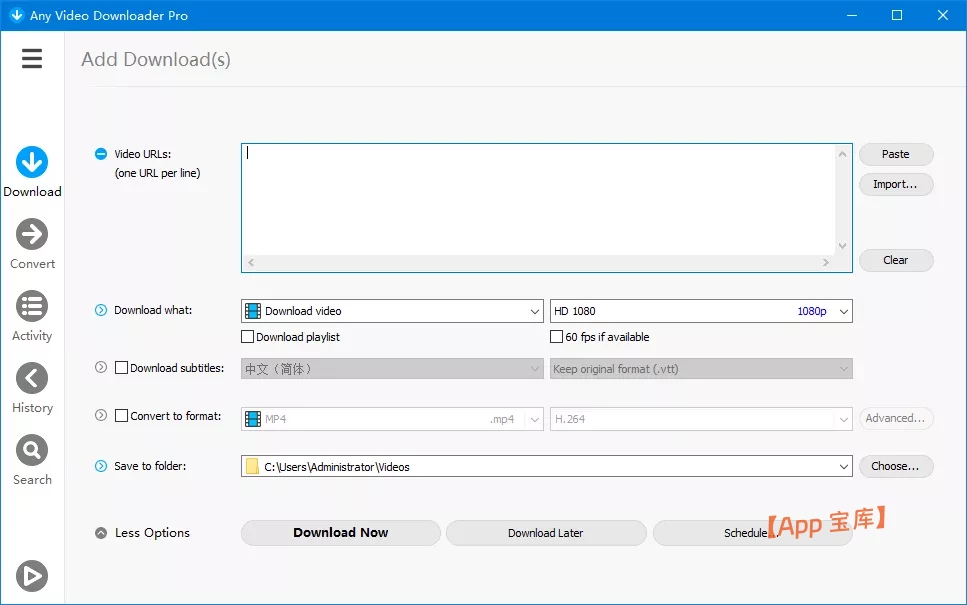Select the Download sidebar icon
The image size is (967, 605).
tap(32, 163)
